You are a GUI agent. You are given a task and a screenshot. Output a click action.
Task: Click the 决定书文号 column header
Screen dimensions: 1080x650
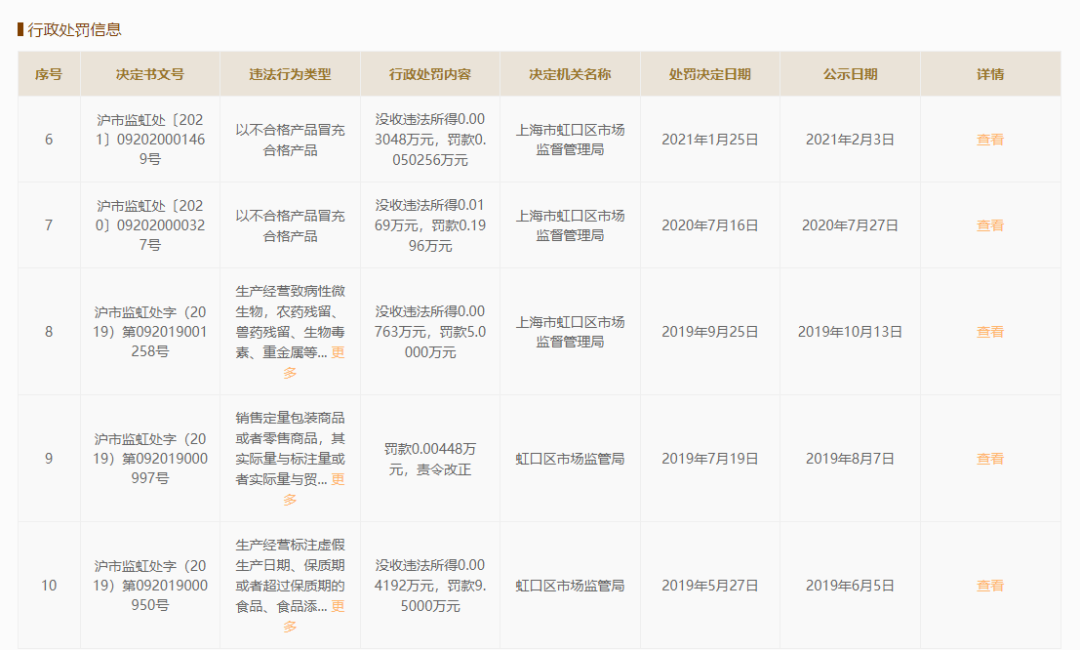pos(151,74)
